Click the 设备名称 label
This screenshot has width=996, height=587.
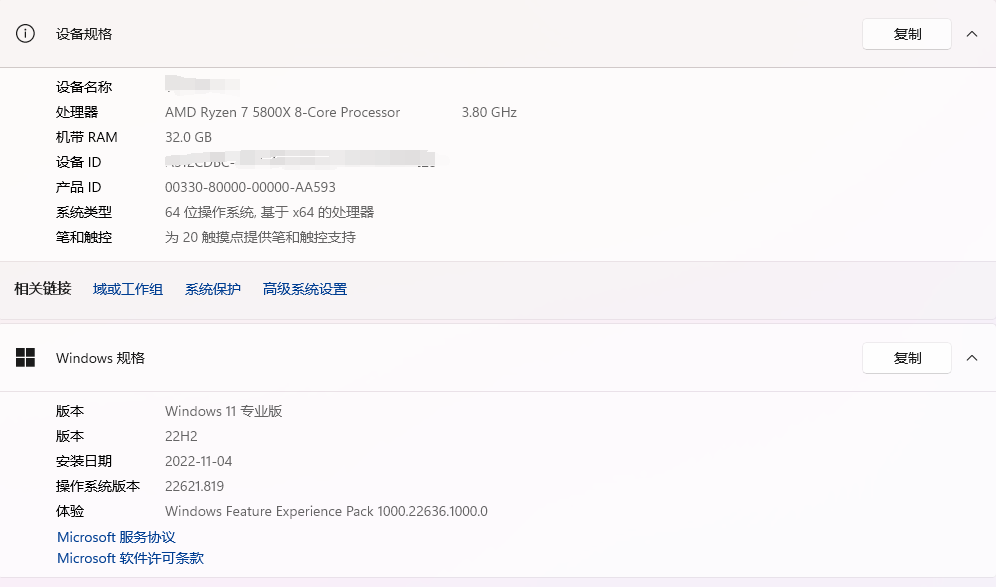coord(84,87)
